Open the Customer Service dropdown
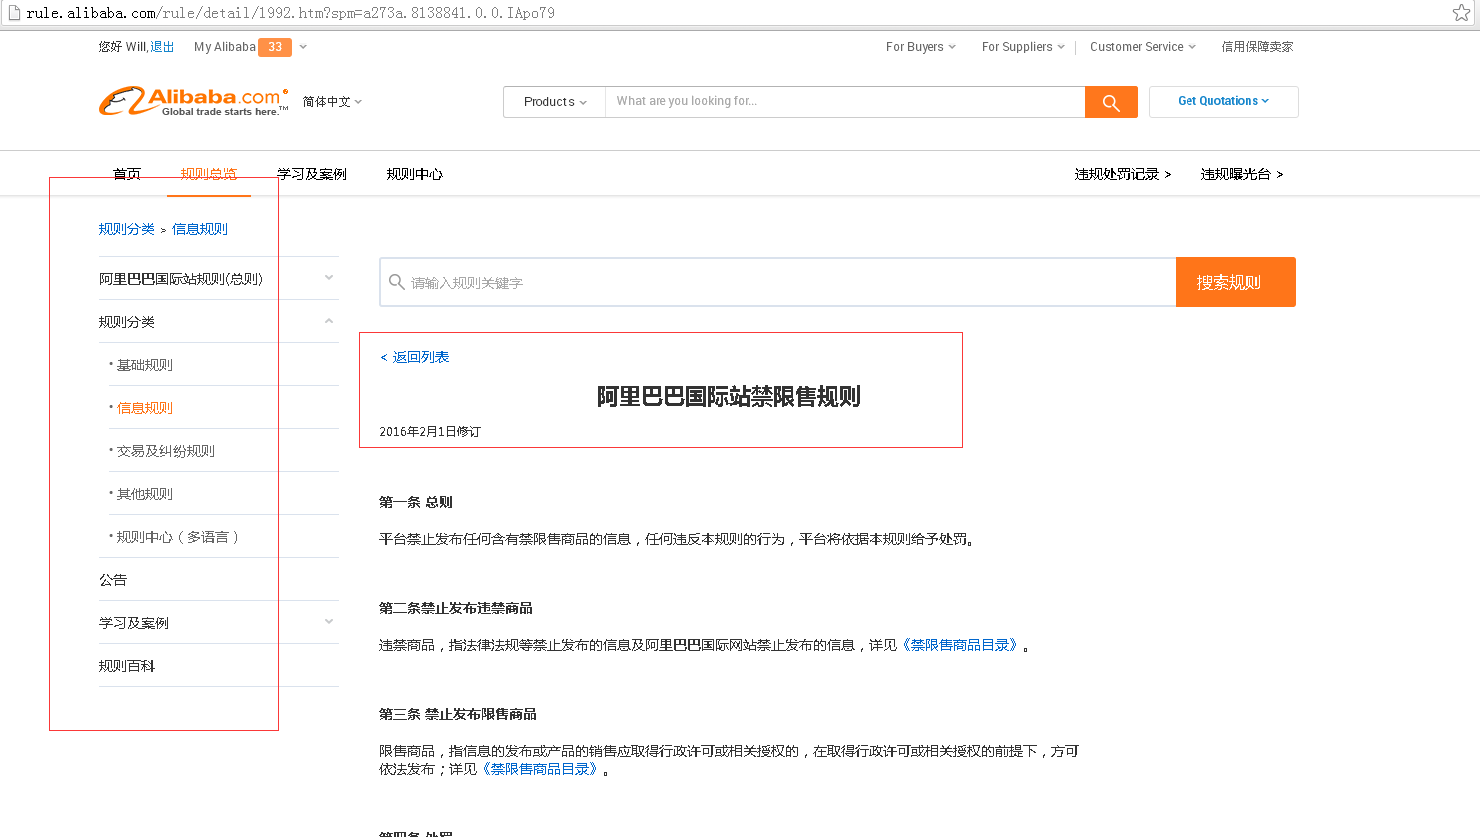 (x=1142, y=47)
